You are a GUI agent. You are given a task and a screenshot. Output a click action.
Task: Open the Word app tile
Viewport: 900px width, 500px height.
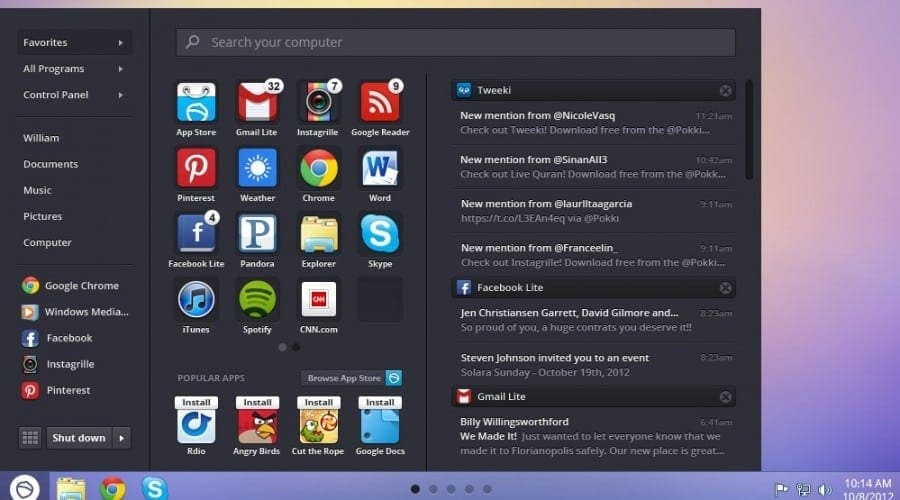click(x=379, y=168)
